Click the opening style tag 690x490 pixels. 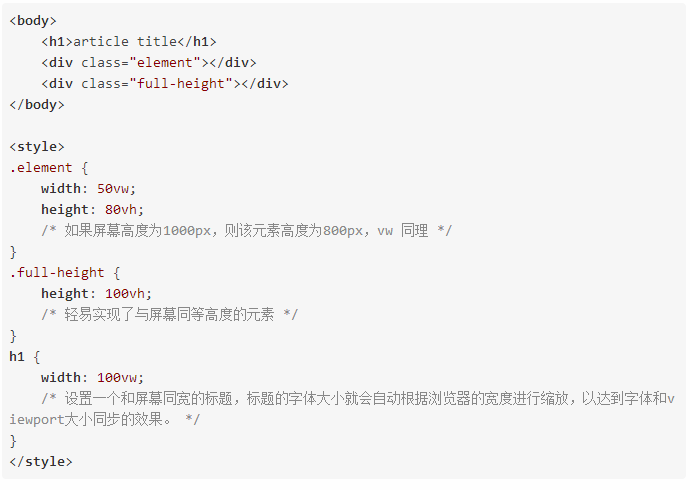(x=37, y=146)
